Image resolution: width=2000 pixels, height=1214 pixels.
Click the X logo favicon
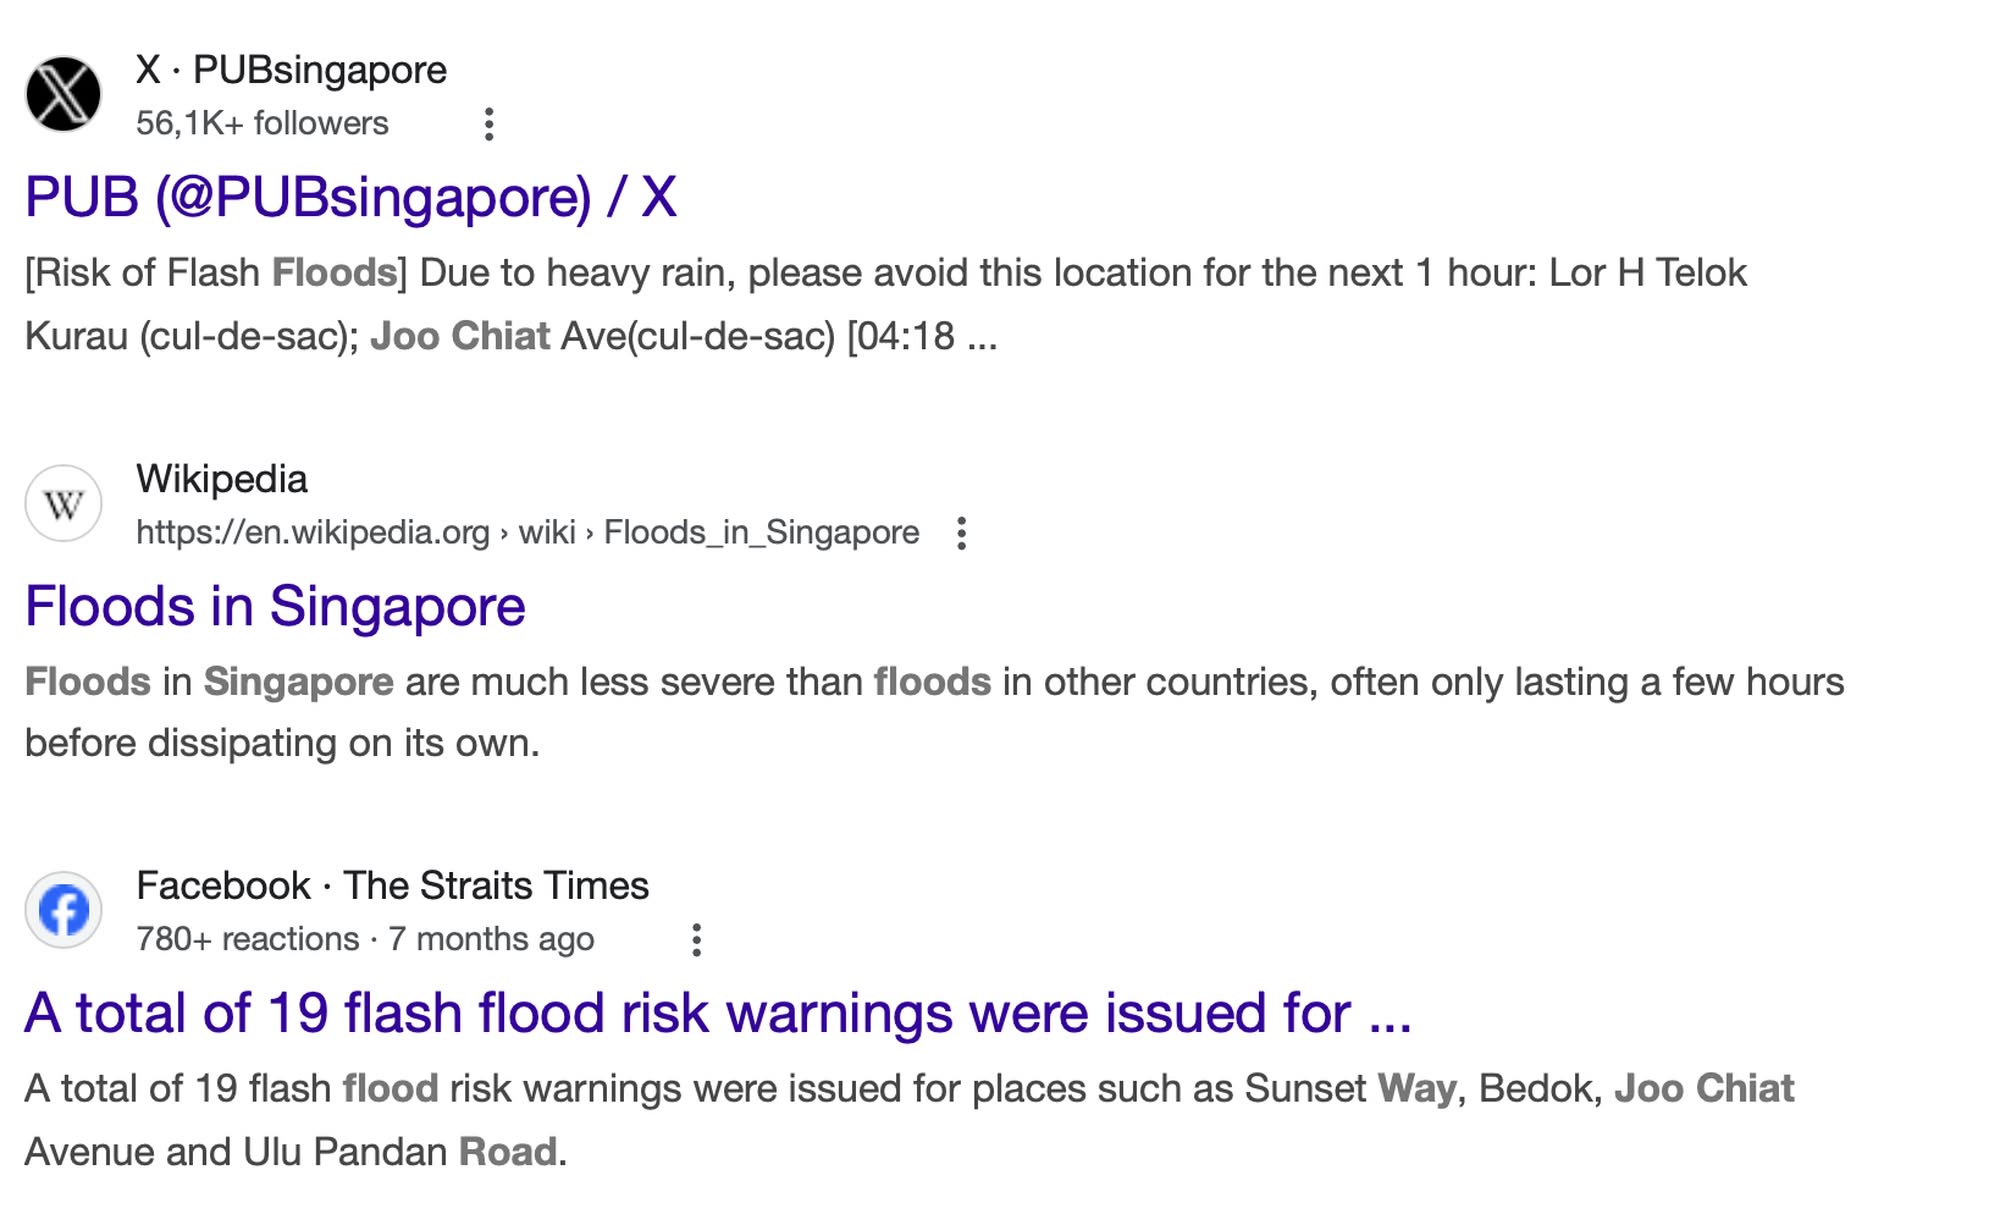click(x=63, y=94)
